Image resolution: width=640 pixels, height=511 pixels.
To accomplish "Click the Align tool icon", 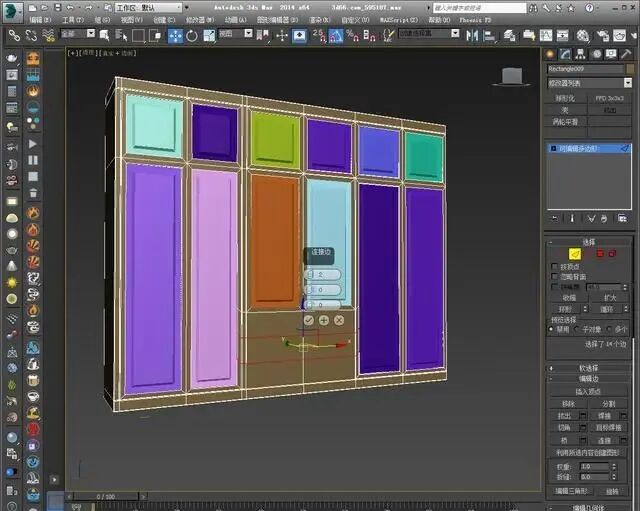I will pos(489,36).
